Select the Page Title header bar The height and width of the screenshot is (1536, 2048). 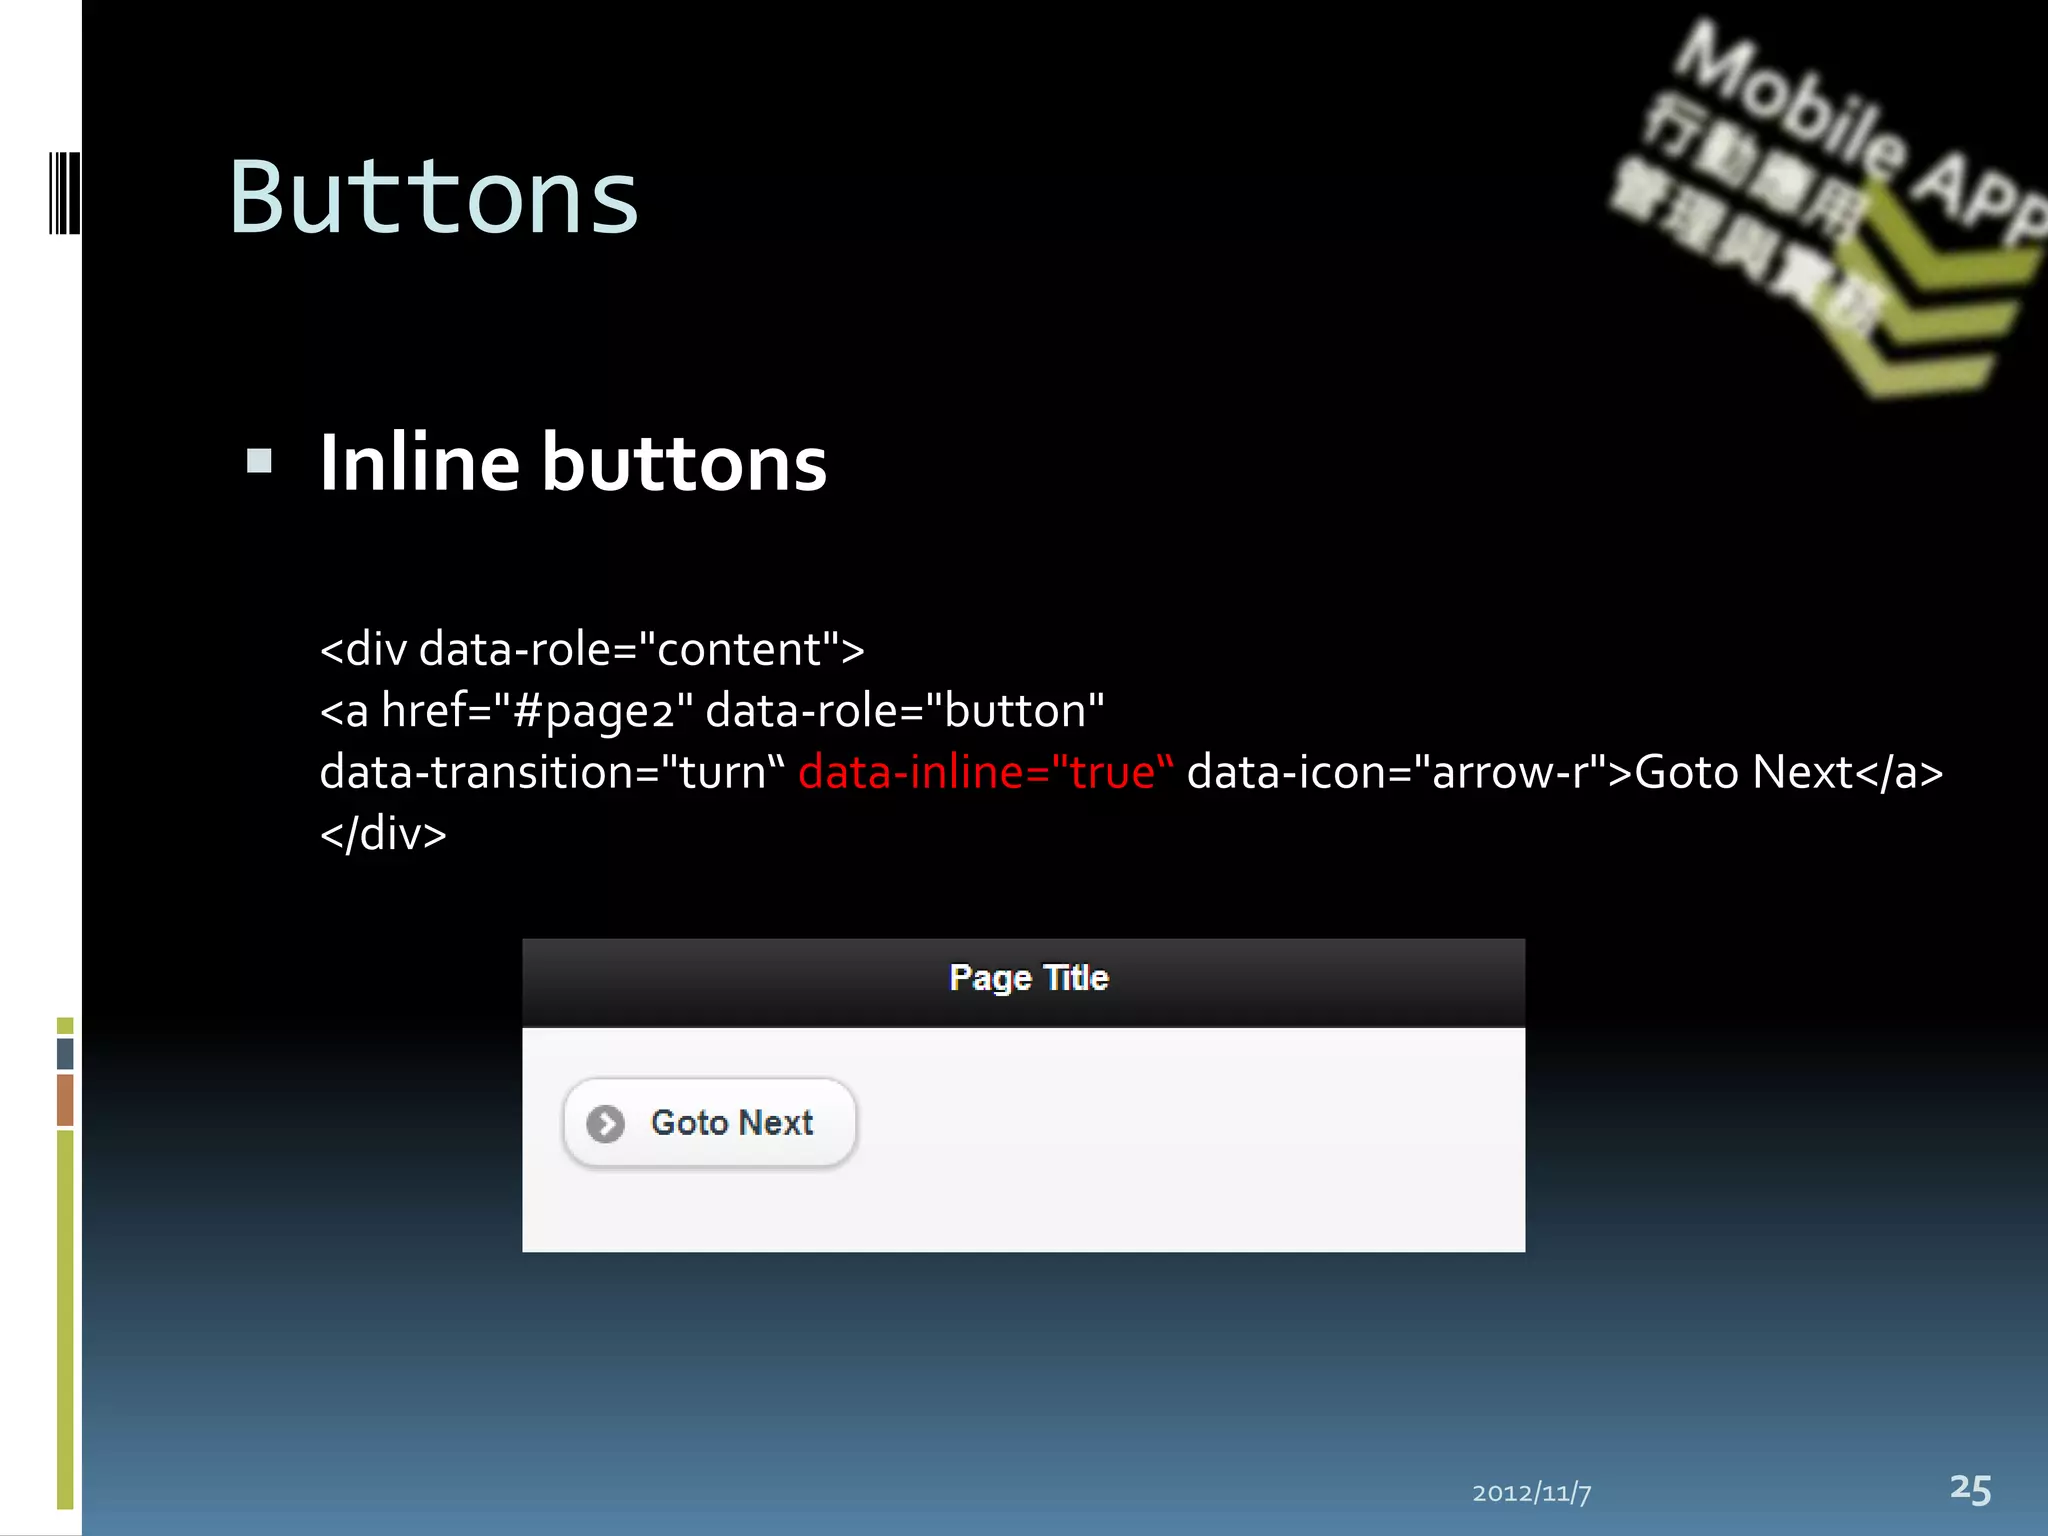[x=1023, y=982]
